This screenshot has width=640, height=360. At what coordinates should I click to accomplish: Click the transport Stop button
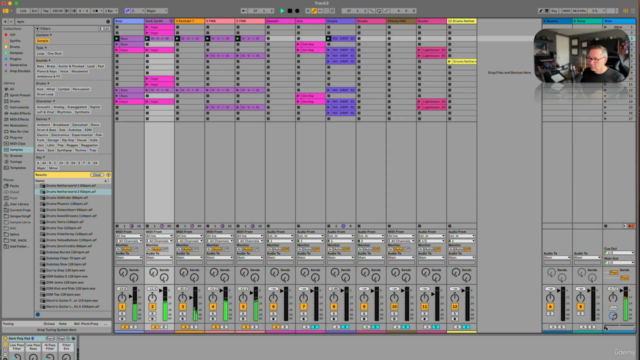[x=290, y=11]
